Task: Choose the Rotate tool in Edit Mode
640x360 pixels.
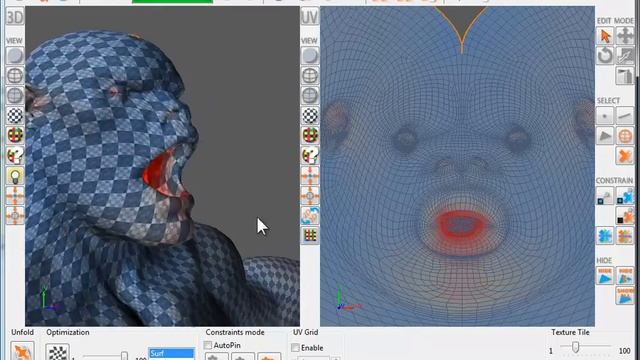Action: tap(605, 56)
